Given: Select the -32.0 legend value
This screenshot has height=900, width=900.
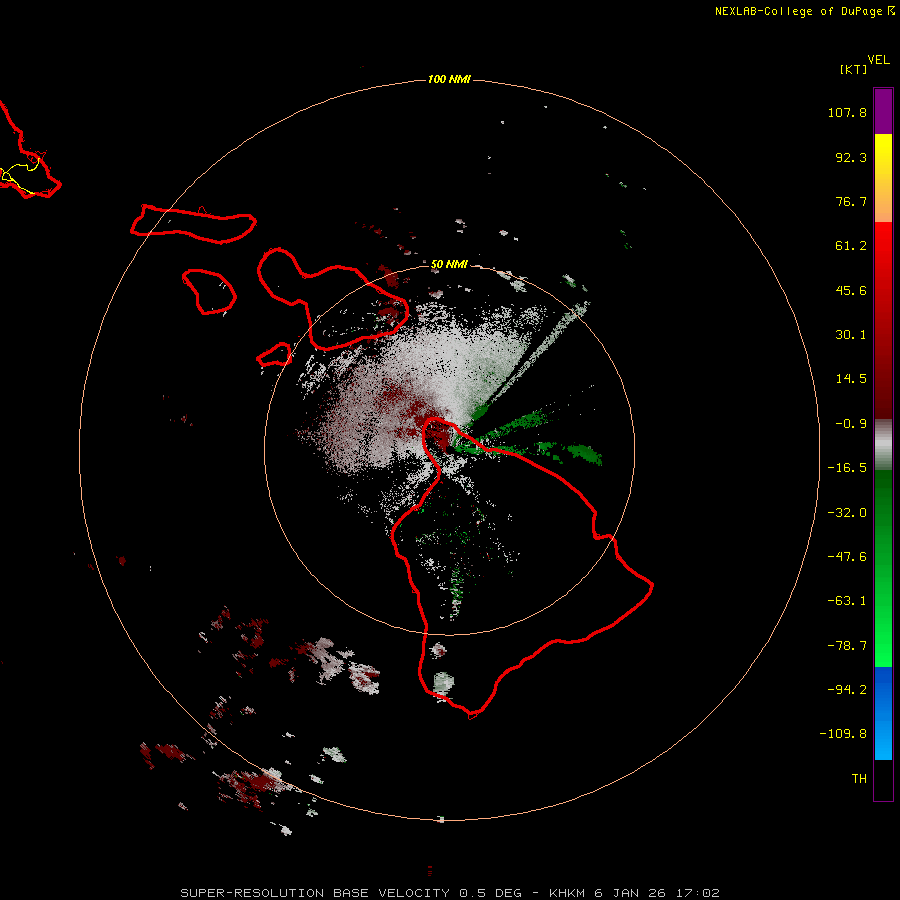Looking at the screenshot, I should point(847,513).
